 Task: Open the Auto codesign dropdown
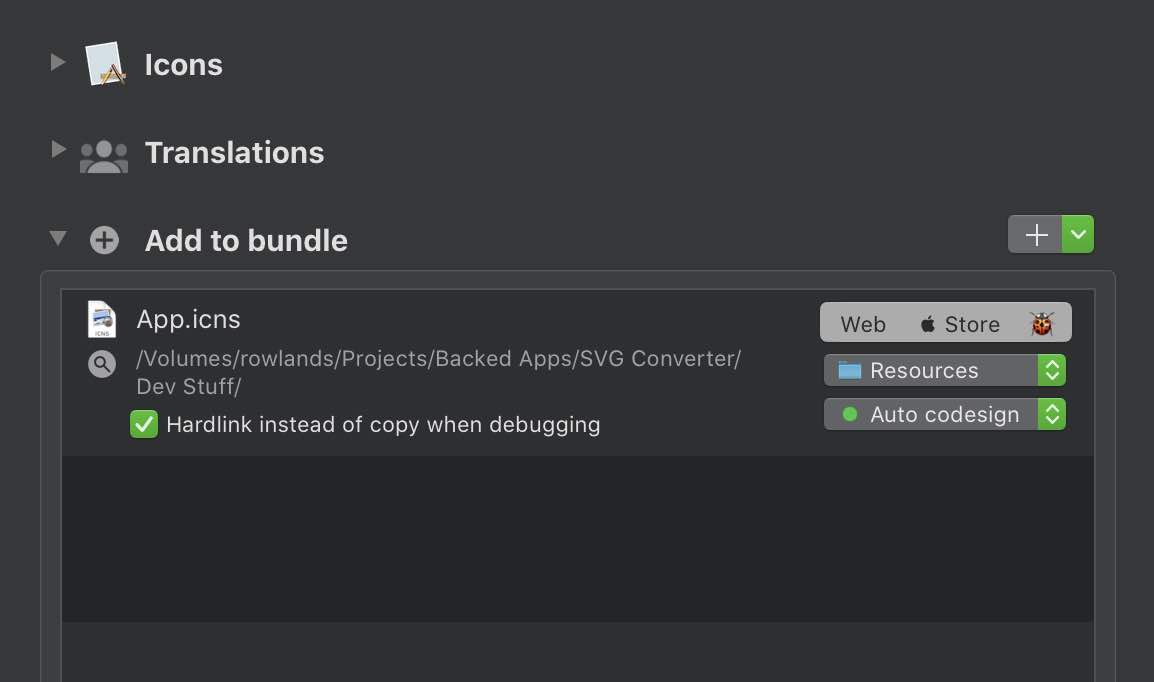tap(944, 414)
